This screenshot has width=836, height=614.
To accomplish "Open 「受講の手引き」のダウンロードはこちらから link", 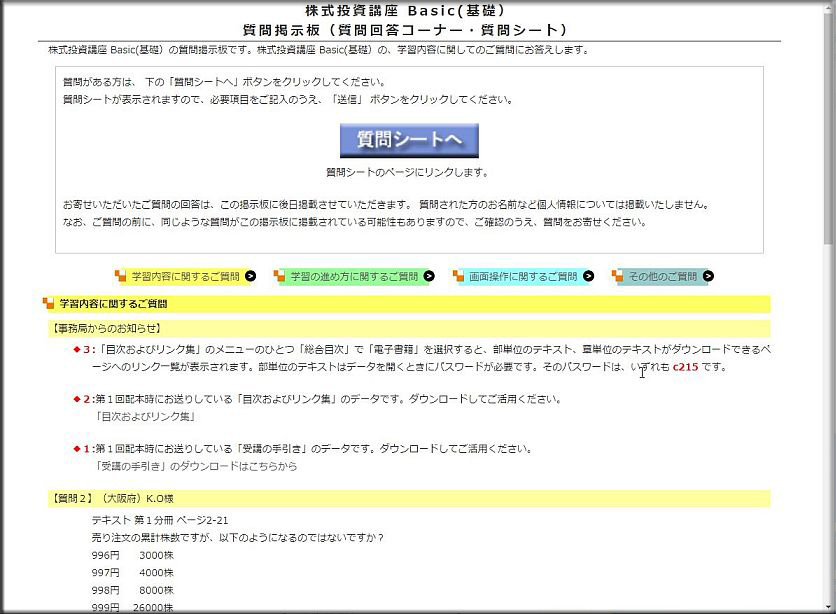I will (196, 466).
